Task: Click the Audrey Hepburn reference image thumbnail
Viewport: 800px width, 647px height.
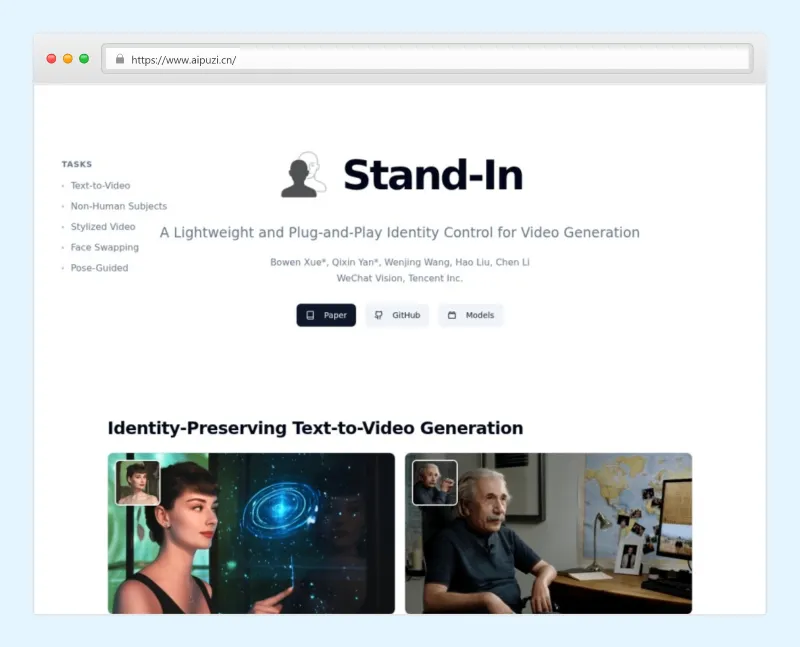Action: 137,481
